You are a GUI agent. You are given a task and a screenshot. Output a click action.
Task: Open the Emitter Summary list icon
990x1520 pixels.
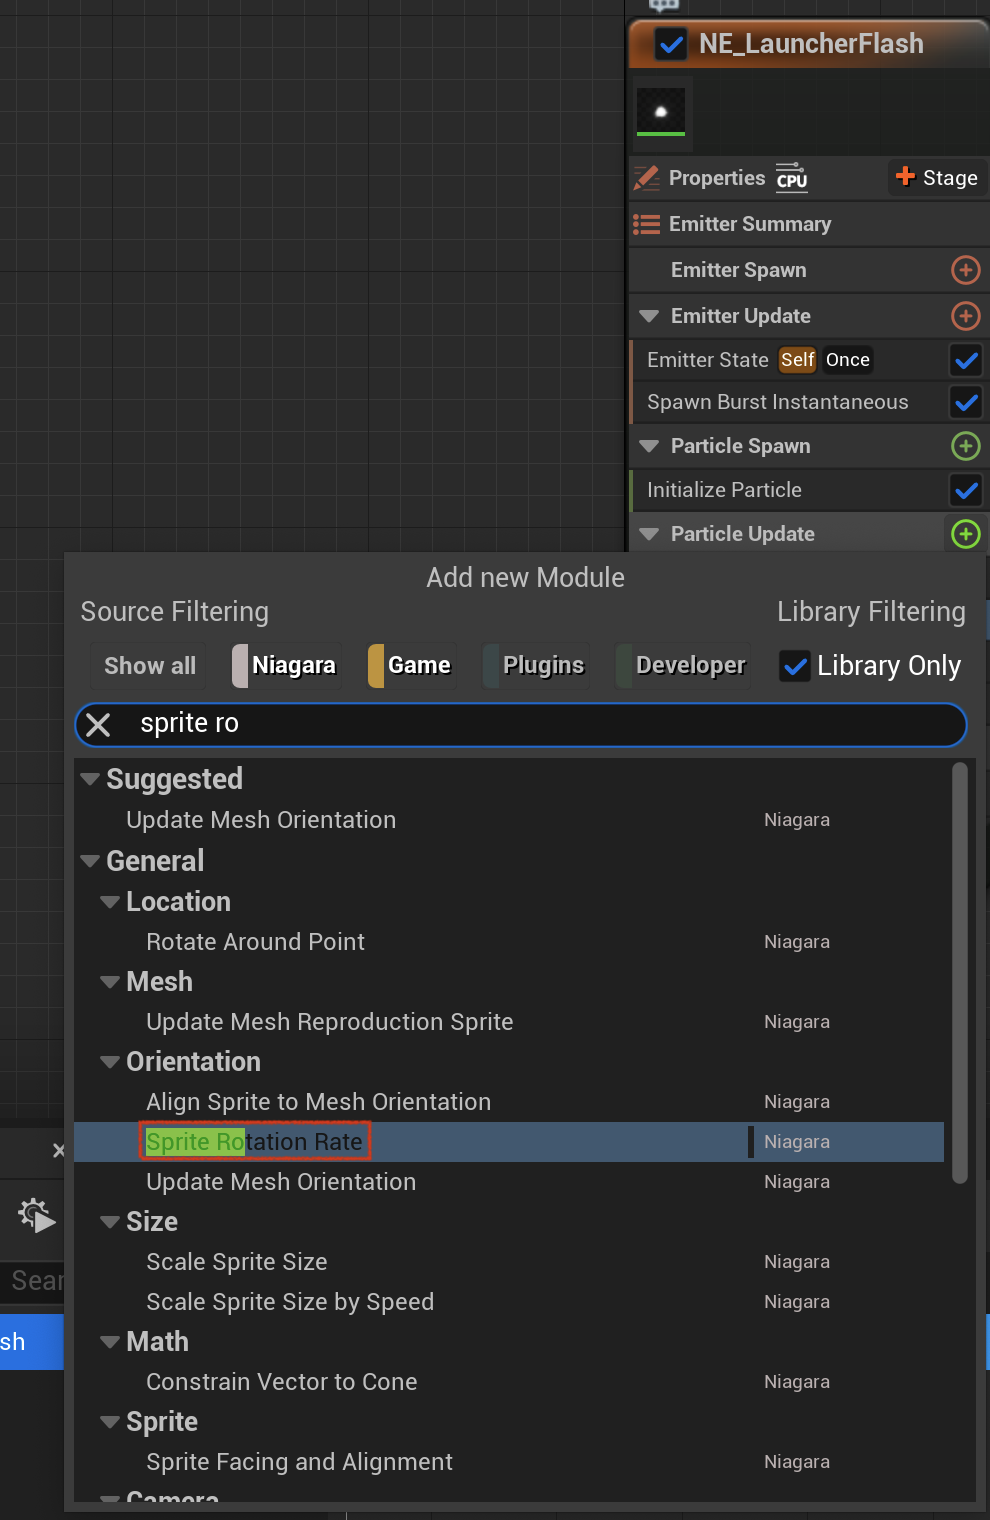[x=646, y=224]
